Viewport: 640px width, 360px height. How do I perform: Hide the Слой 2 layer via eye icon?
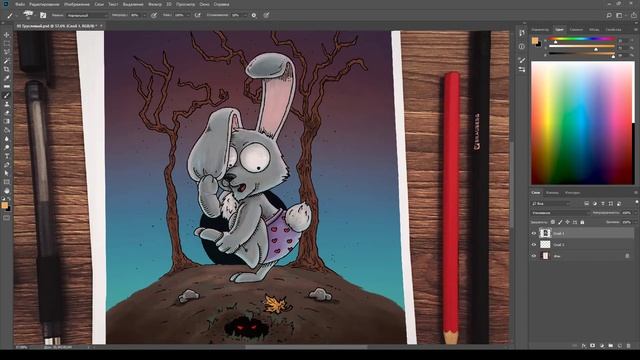(x=533, y=244)
